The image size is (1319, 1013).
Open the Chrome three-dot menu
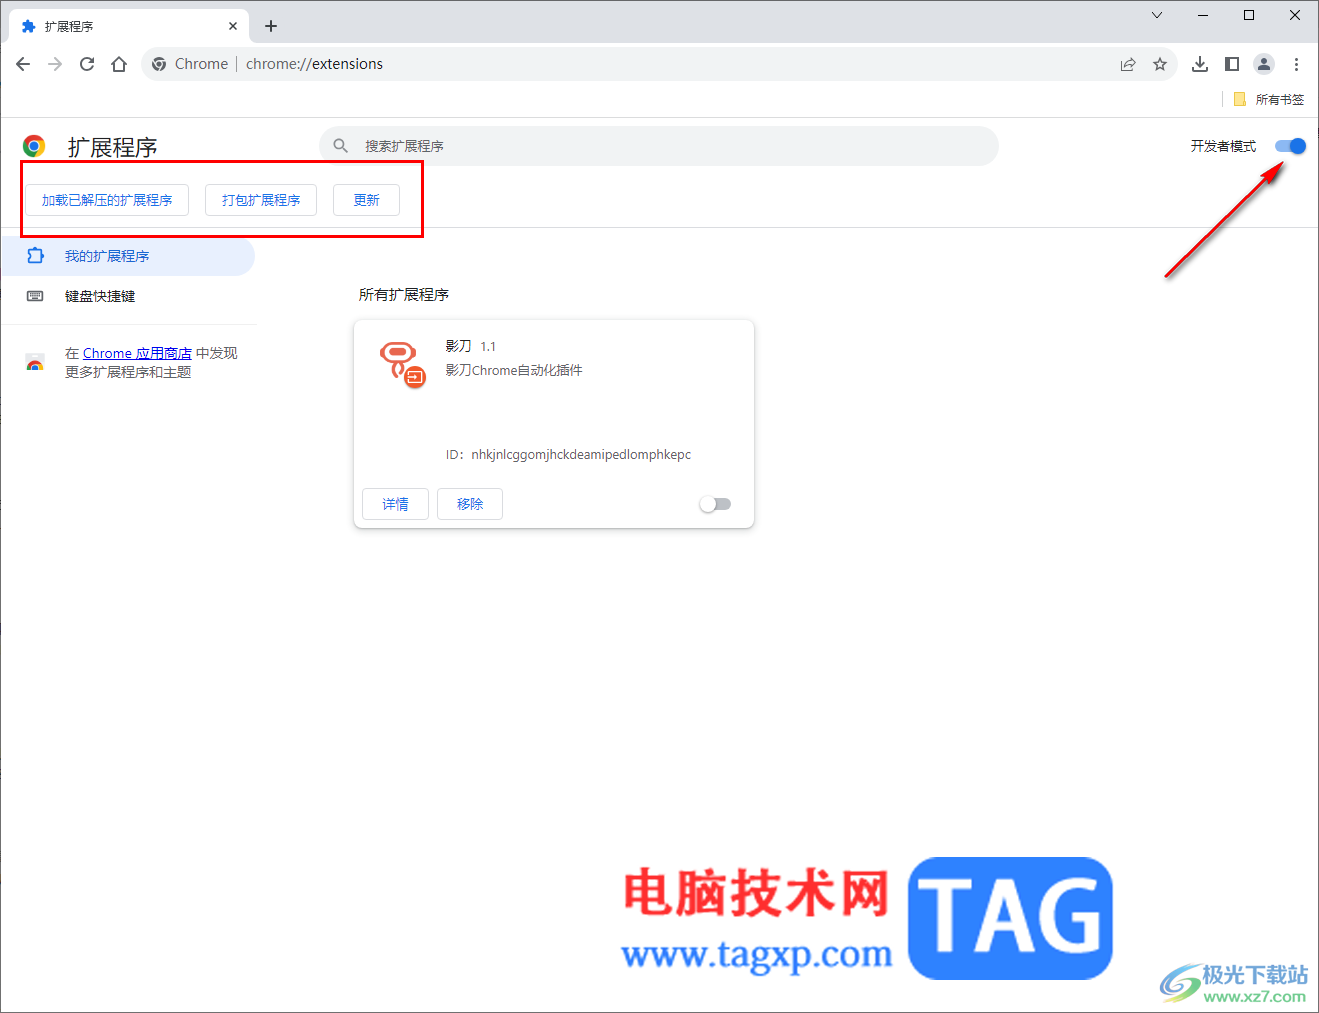(1296, 63)
